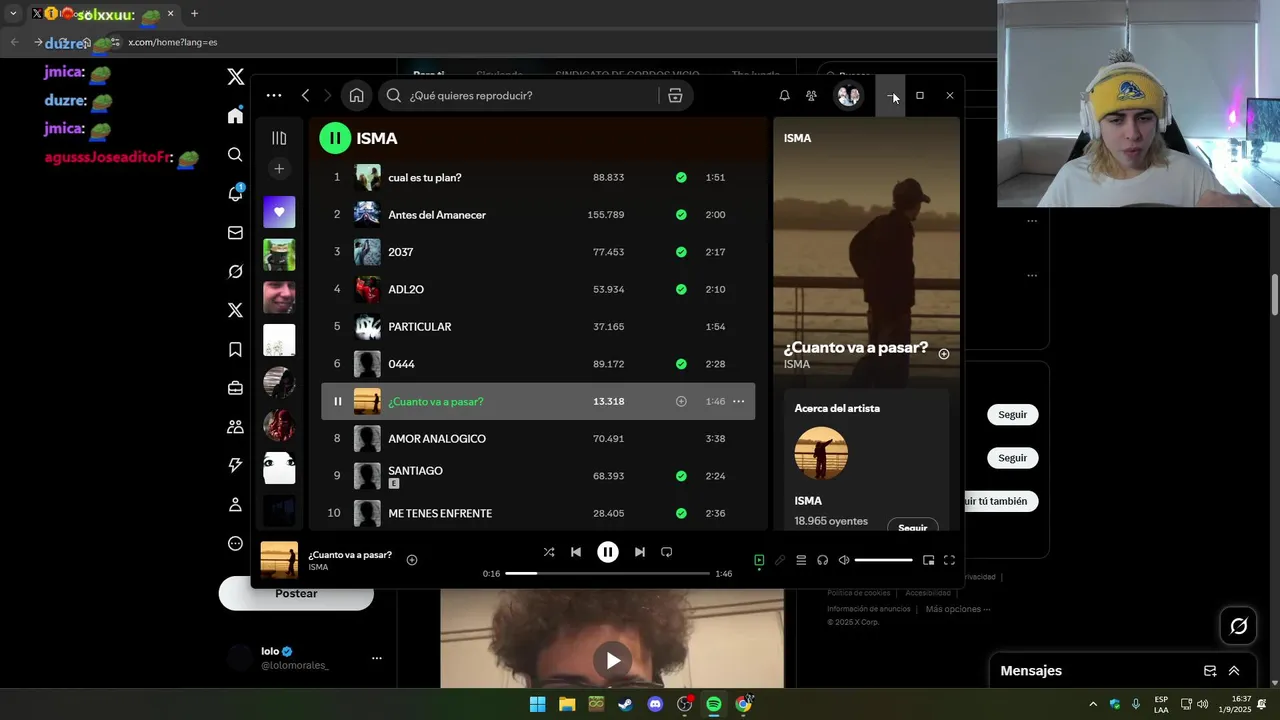The width and height of the screenshot is (1280, 720).
Task: Mute the Spotify volume
Action: point(844,560)
